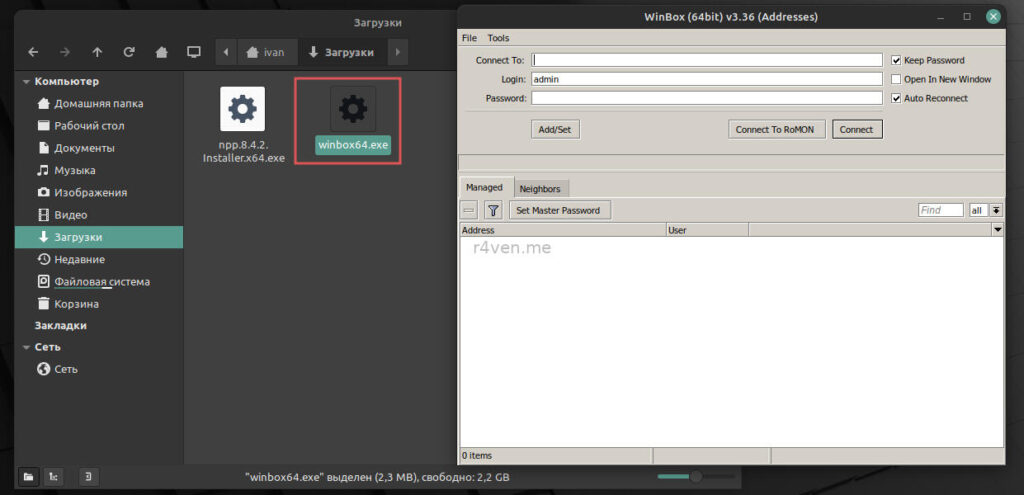Viewport: 1024px width, 495px height.
Task: Collapse the Компьютер sidebar section
Action: click(26, 81)
